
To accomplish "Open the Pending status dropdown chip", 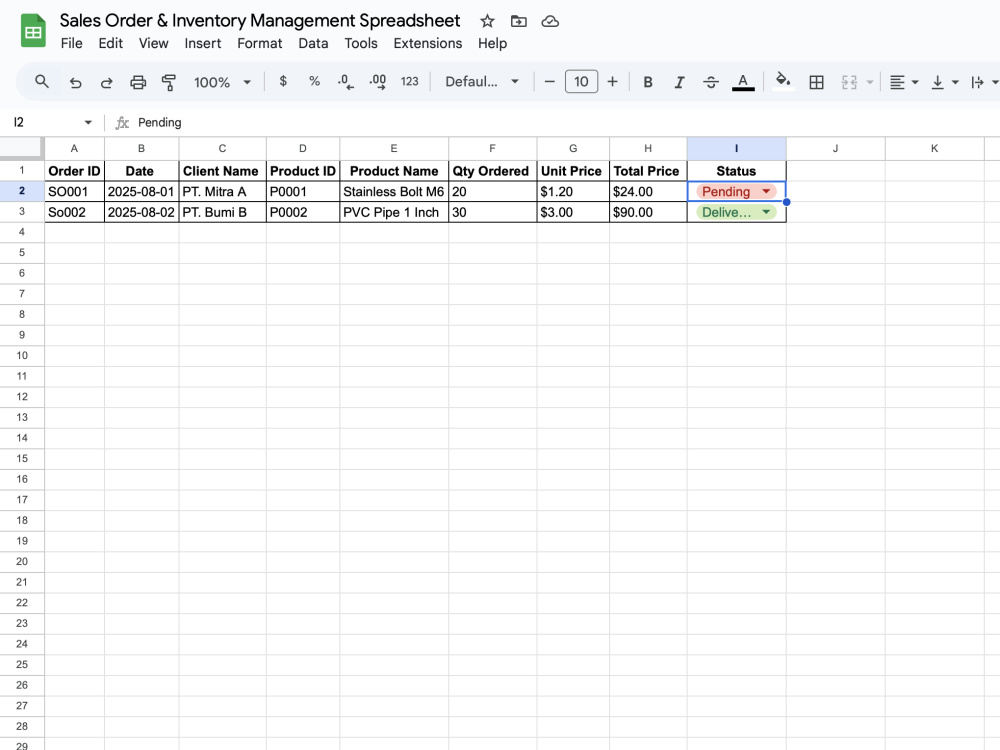I will pyautogui.click(x=737, y=191).
